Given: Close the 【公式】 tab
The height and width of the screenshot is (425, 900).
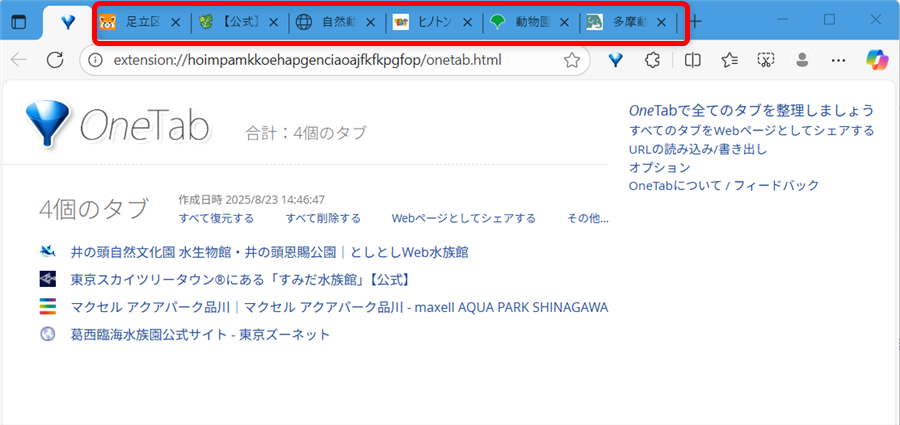Looking at the screenshot, I should [274, 22].
